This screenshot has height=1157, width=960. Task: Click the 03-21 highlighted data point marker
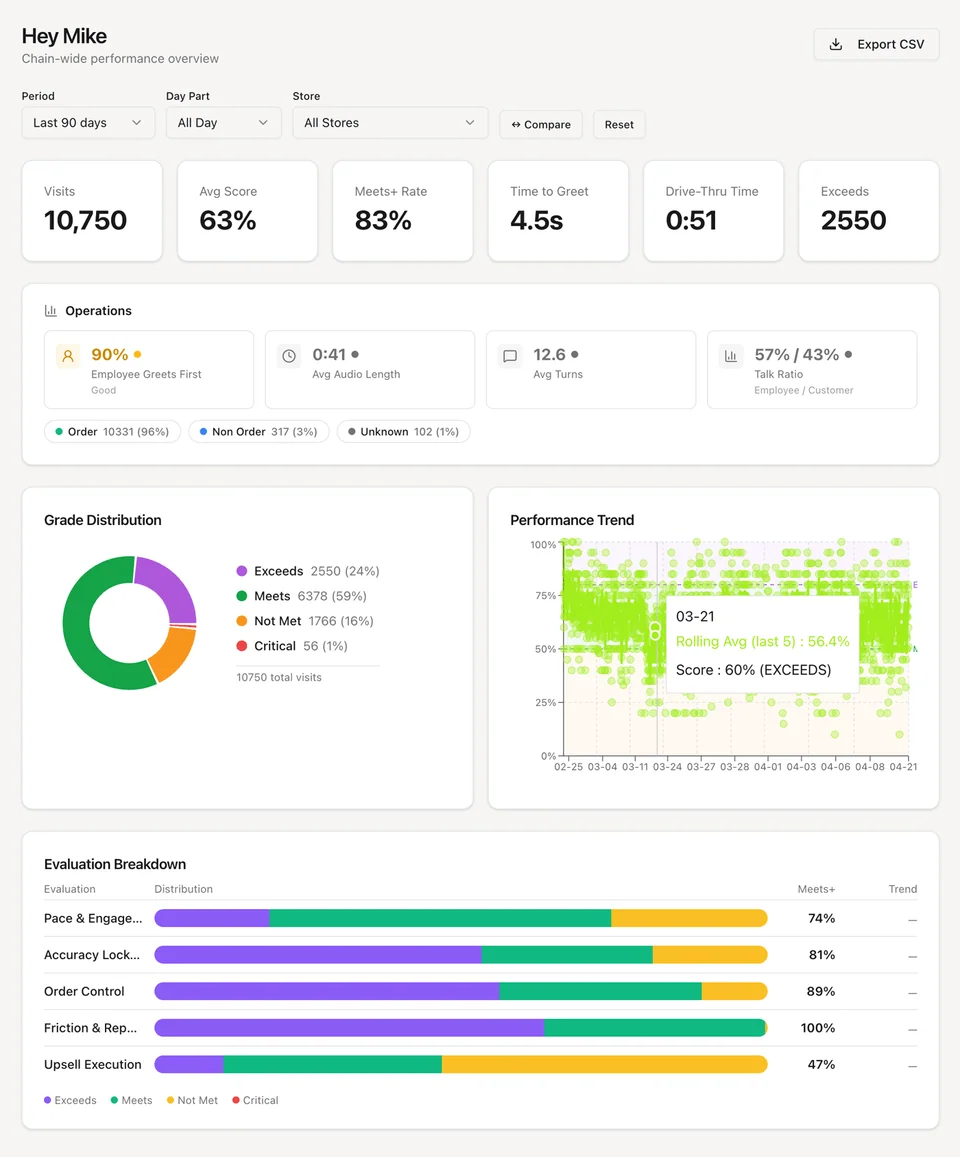[655, 631]
